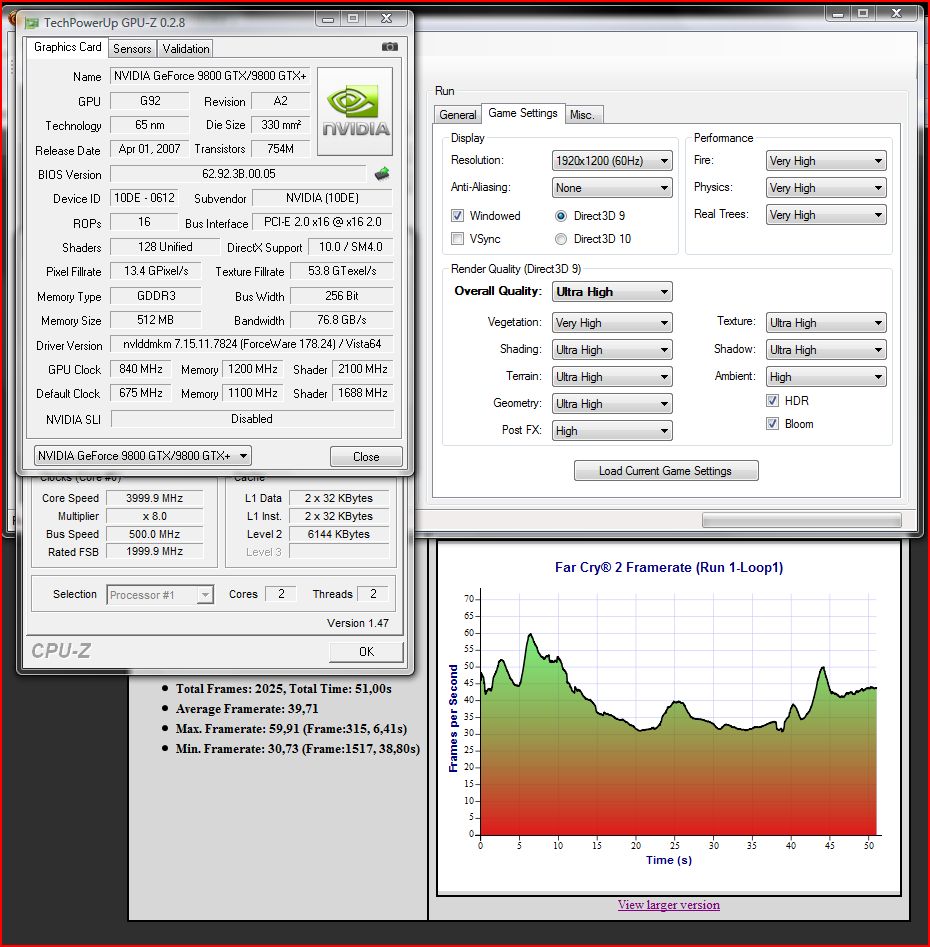Open the Geometry quality dropdown
Viewport: 930px width, 947px height.
click(612, 403)
